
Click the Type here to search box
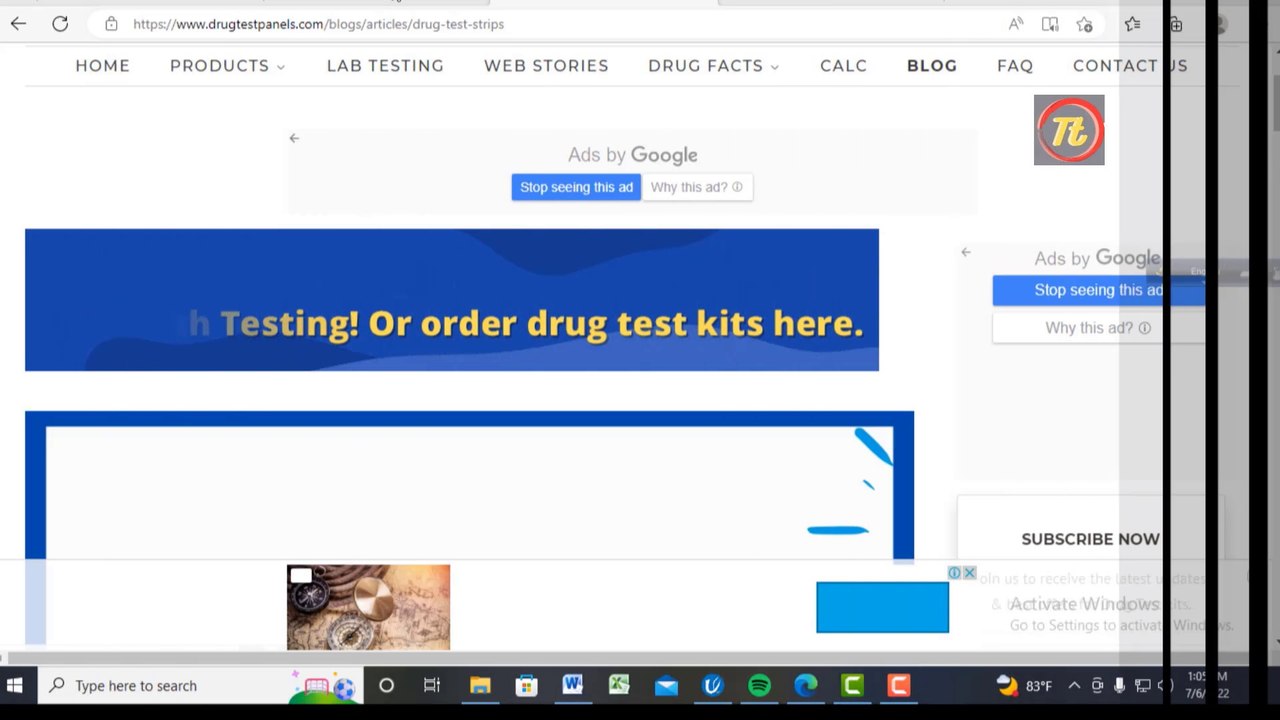200,686
